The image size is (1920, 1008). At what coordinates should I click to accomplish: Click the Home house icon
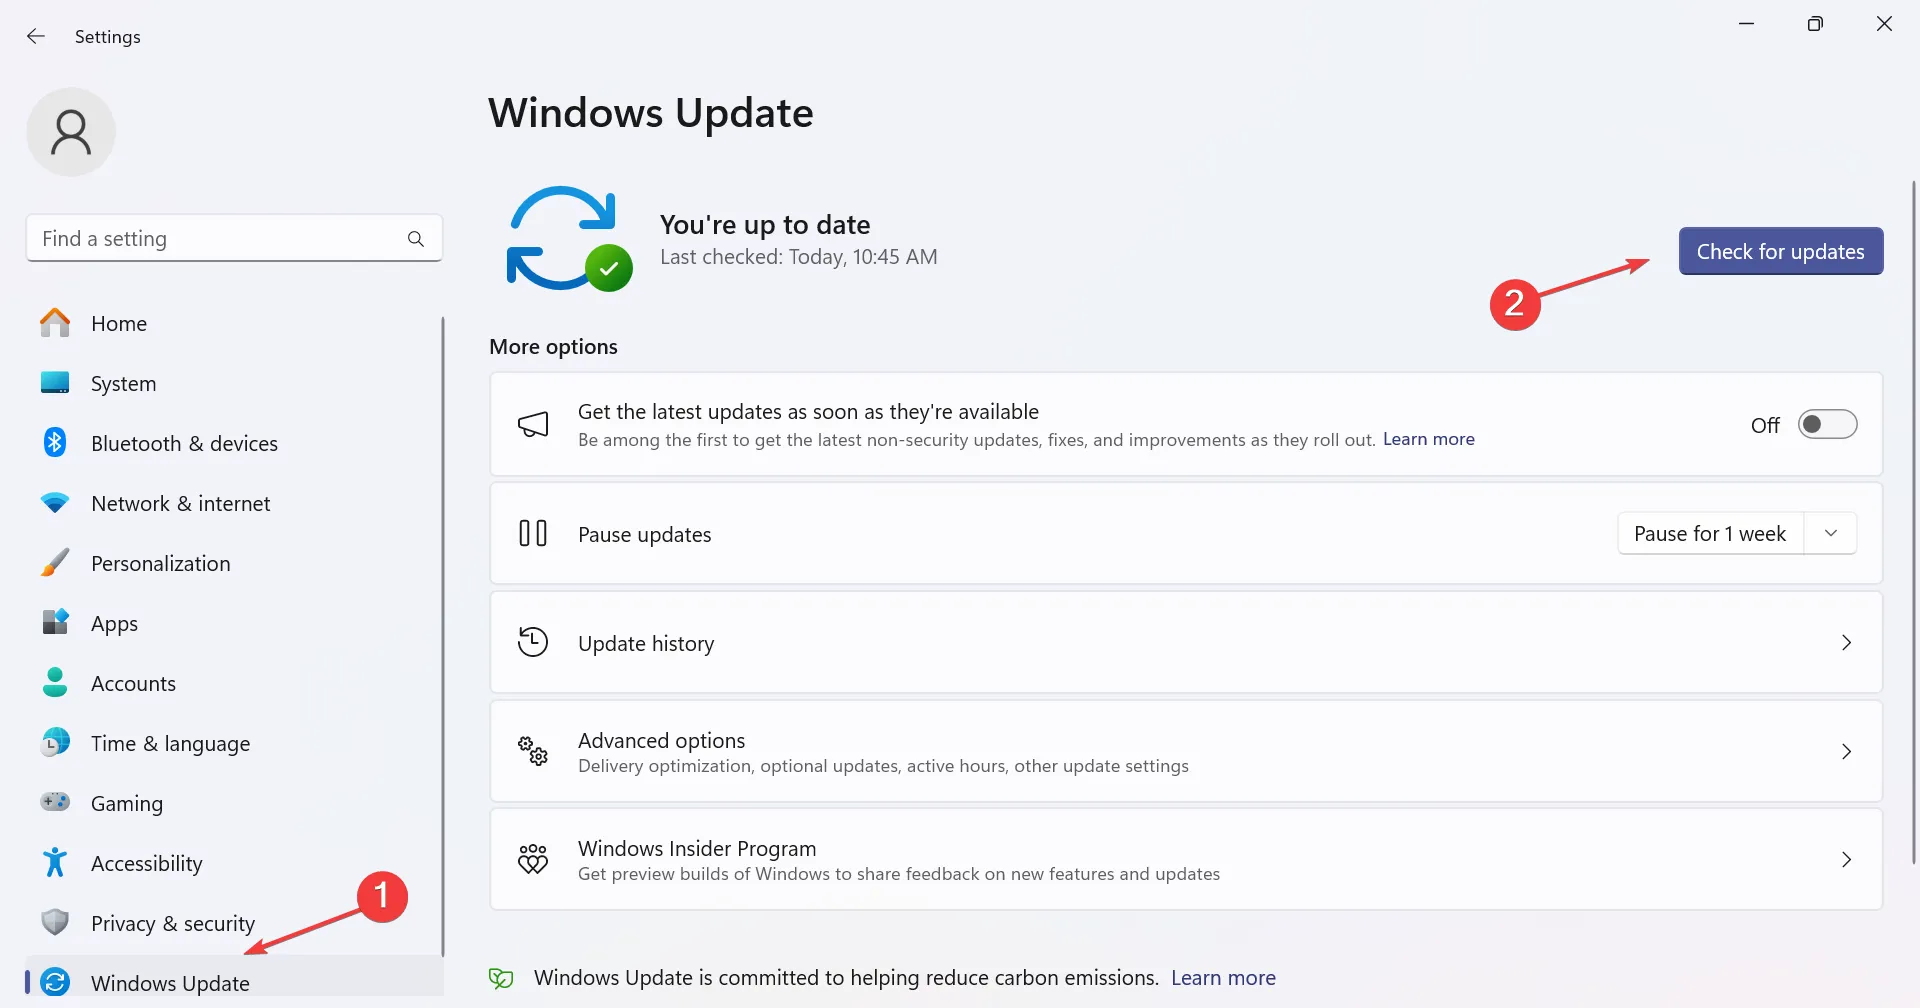click(x=55, y=323)
